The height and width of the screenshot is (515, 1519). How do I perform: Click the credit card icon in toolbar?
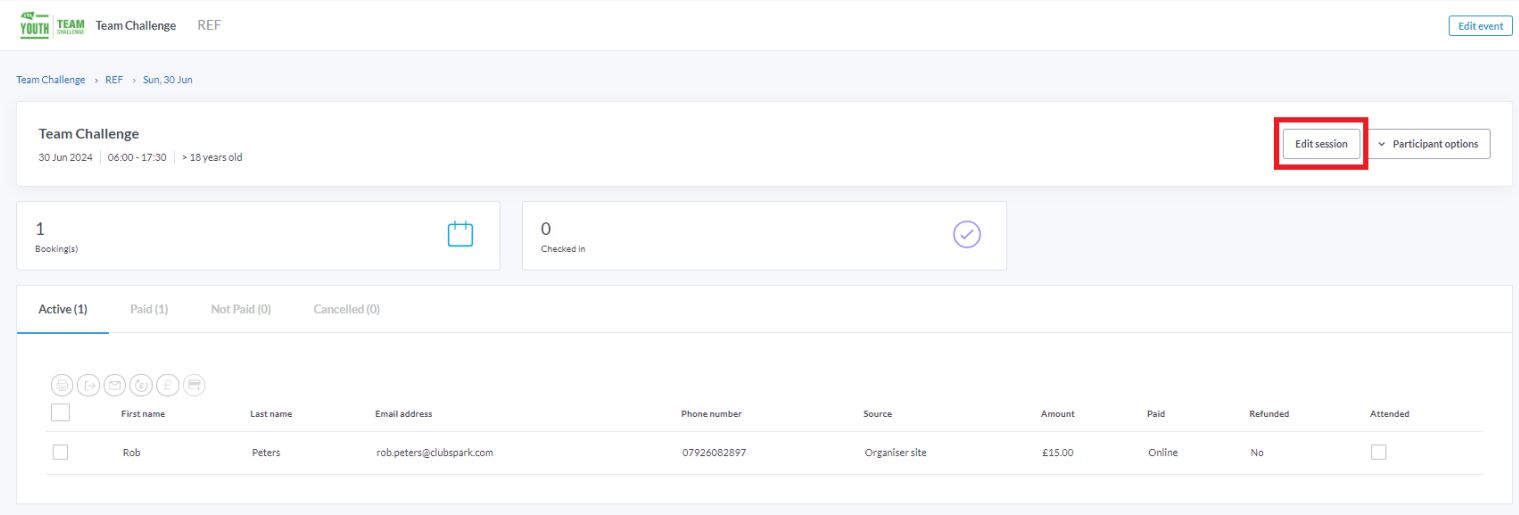point(194,385)
